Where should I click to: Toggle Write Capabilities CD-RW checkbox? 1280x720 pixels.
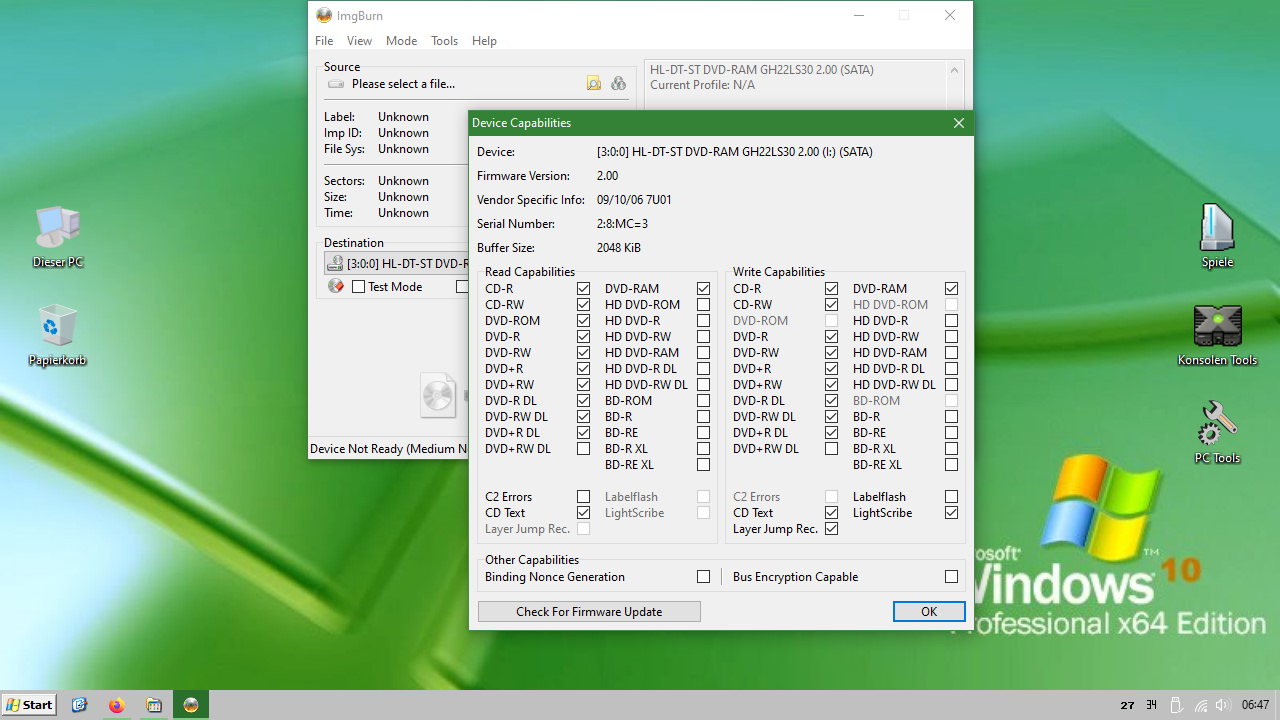coord(831,305)
